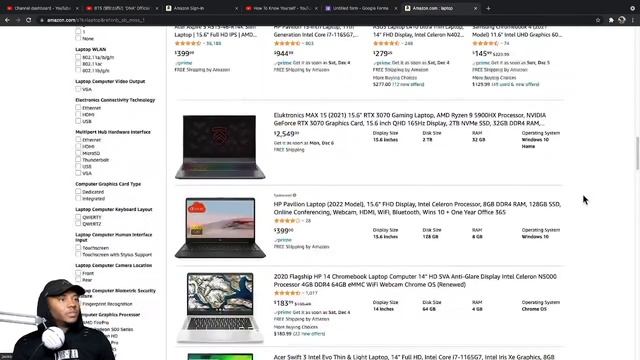Check the None filter option
The width and height of the screenshot is (640, 360).
[78, 38]
